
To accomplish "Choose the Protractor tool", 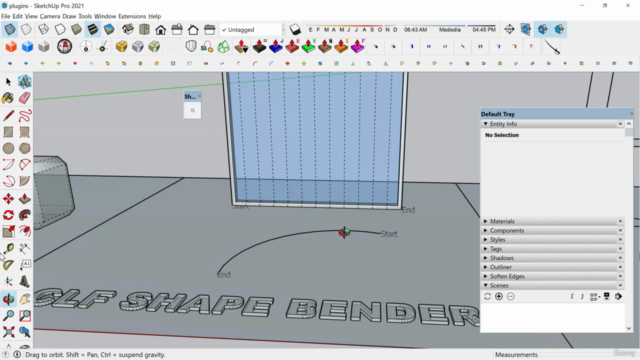I will (x=8, y=265).
